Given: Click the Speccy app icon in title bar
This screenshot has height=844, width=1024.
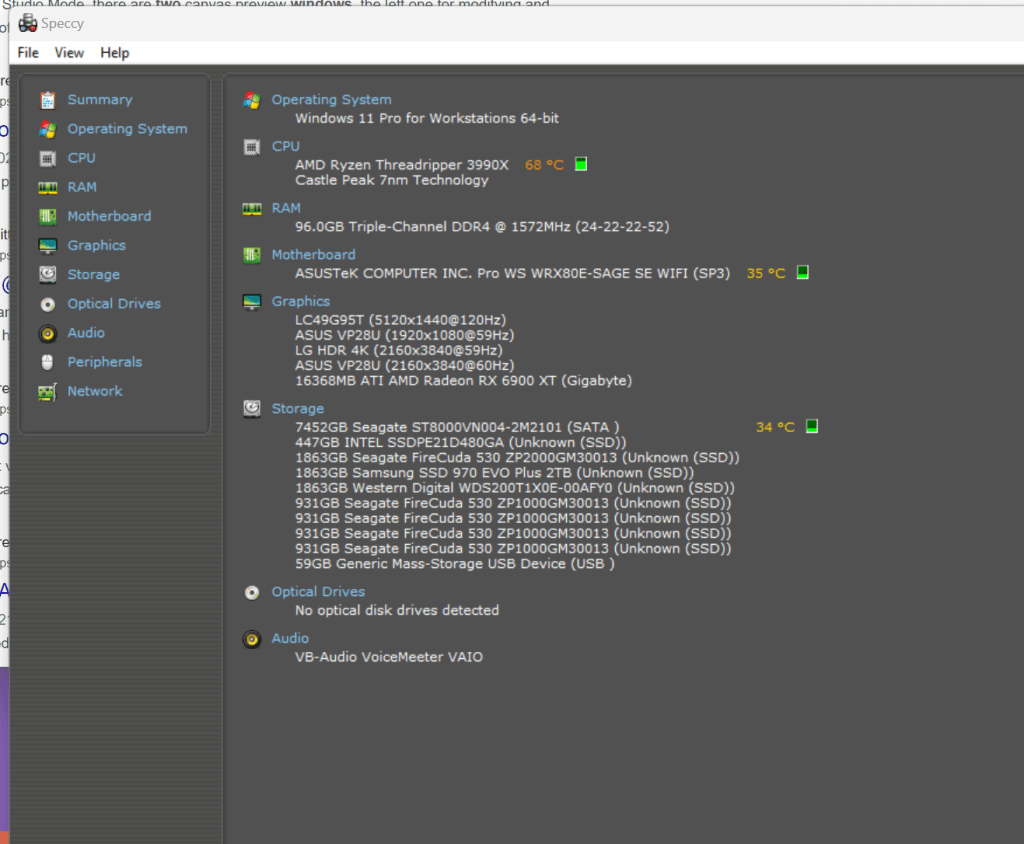Looking at the screenshot, I should pyautogui.click(x=27, y=24).
